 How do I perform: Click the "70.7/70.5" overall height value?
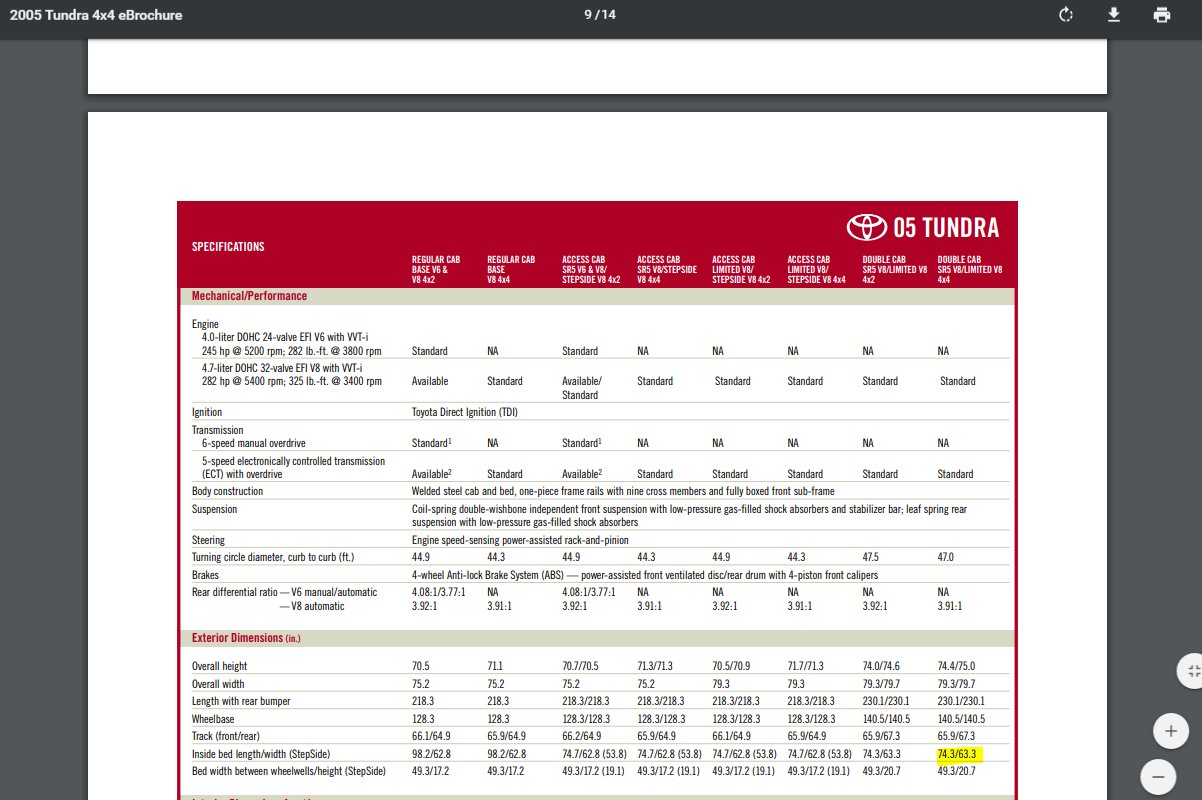pyautogui.click(x=582, y=666)
